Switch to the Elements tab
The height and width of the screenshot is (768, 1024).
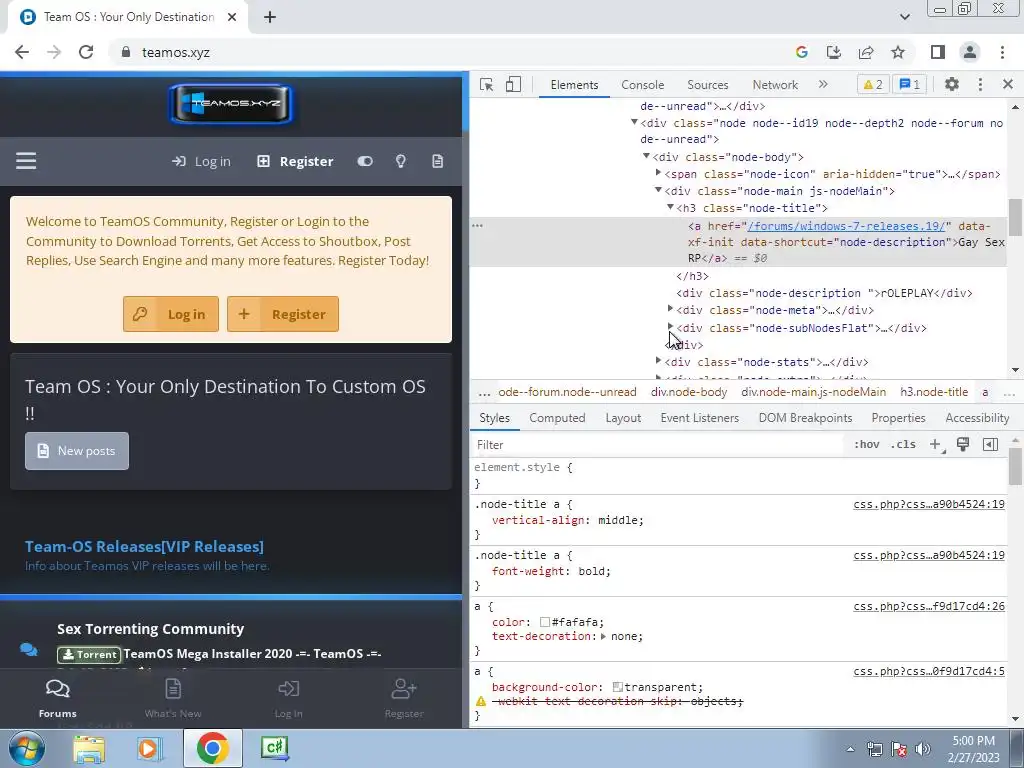[574, 85]
